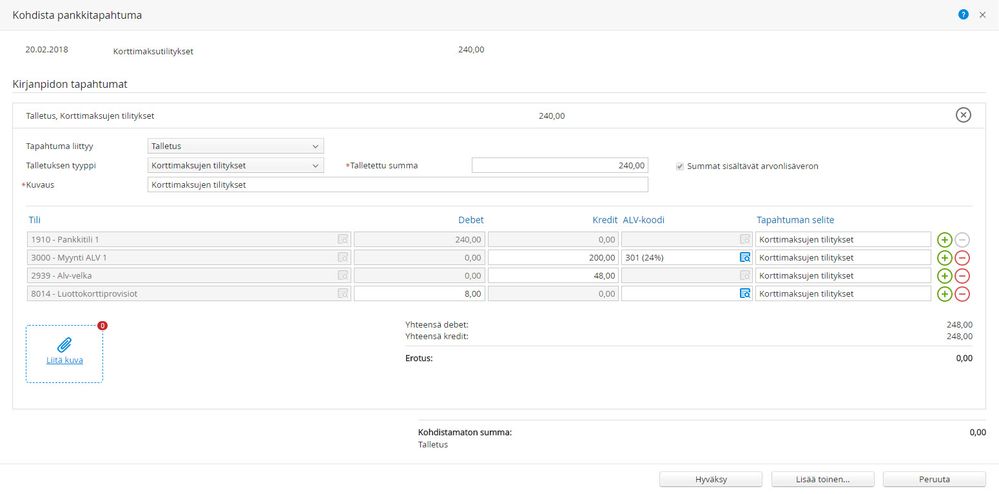Screen dimensions: 999x494
Task: Open the Tapahtuma liittyy dropdown
Action: coord(235,146)
